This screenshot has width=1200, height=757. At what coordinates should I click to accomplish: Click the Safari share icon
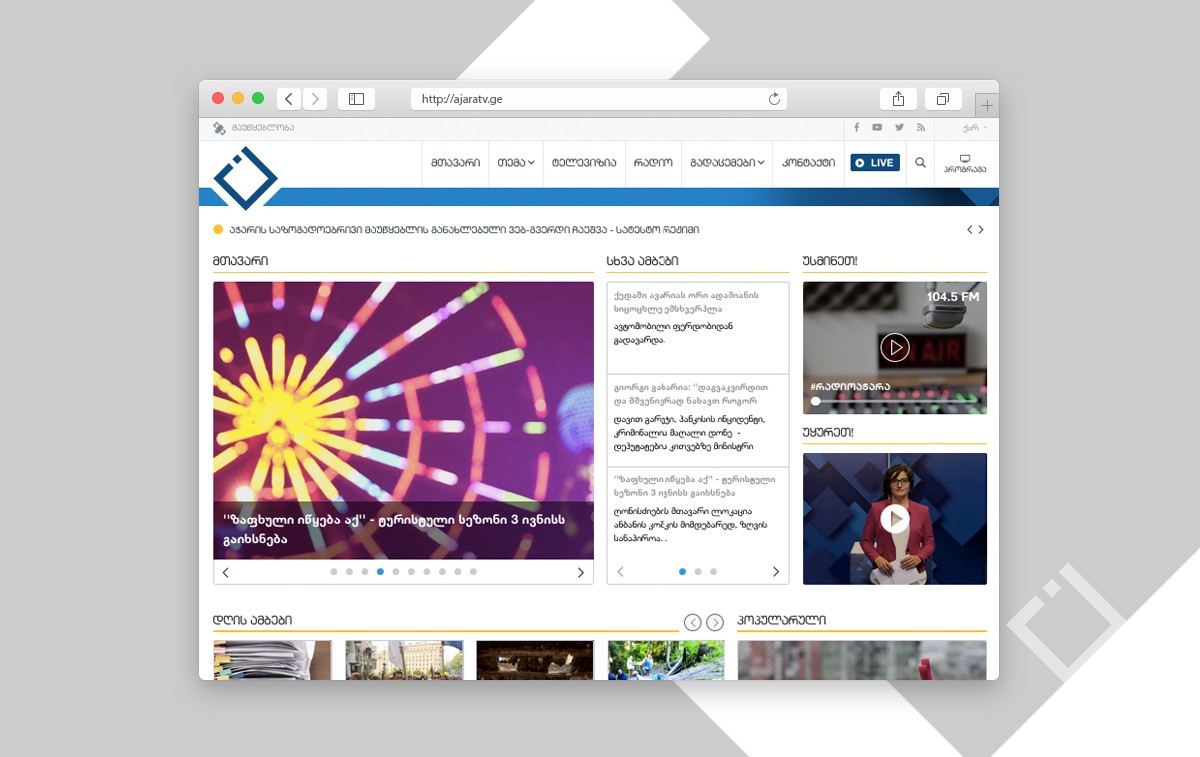[898, 98]
